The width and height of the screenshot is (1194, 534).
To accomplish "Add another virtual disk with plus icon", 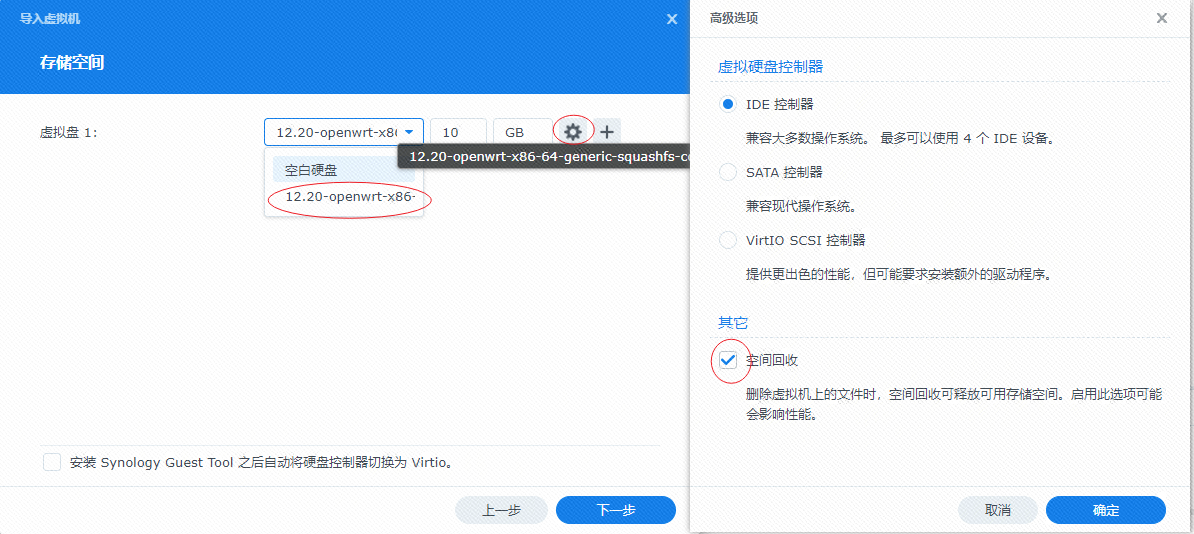I will click(606, 132).
